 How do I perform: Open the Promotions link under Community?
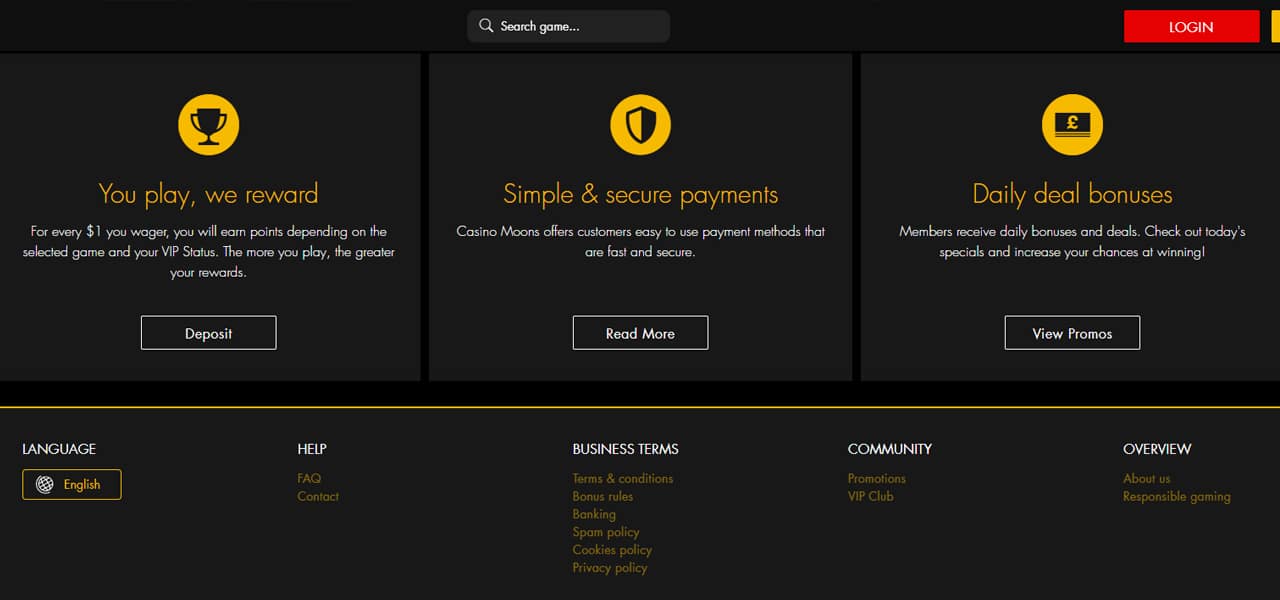pyautogui.click(x=877, y=478)
